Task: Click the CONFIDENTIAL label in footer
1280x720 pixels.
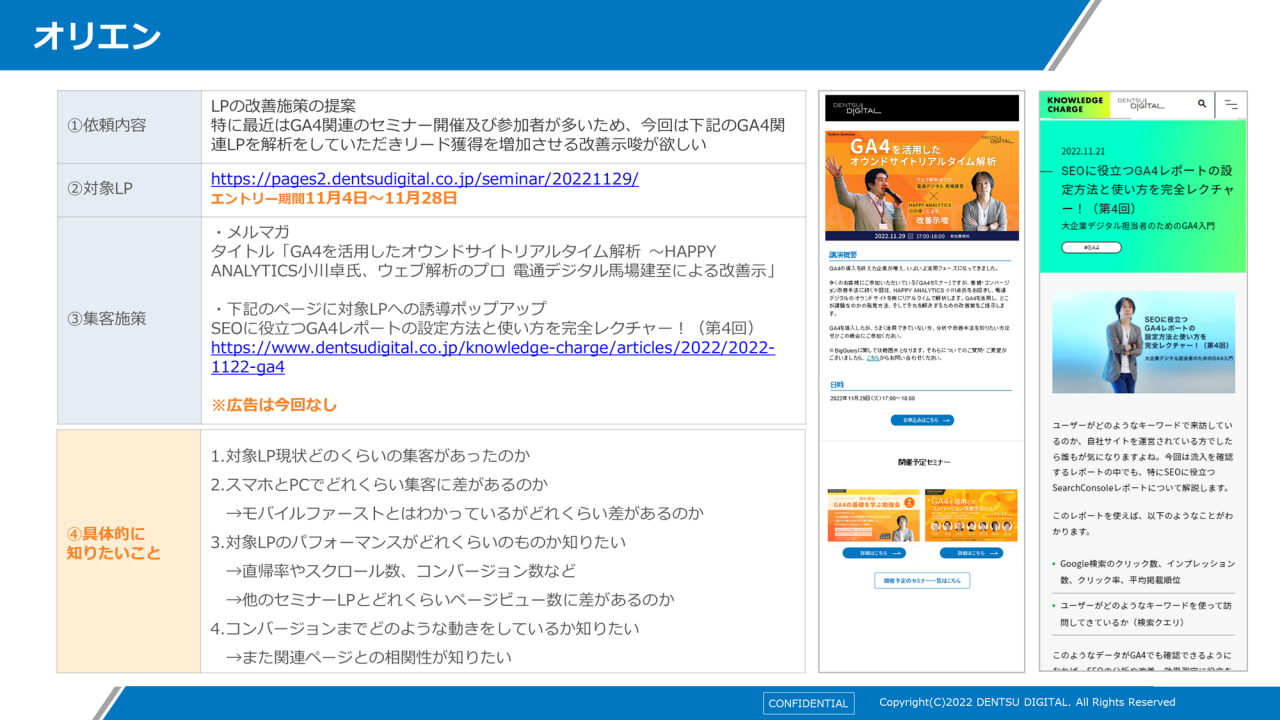Action: point(808,703)
